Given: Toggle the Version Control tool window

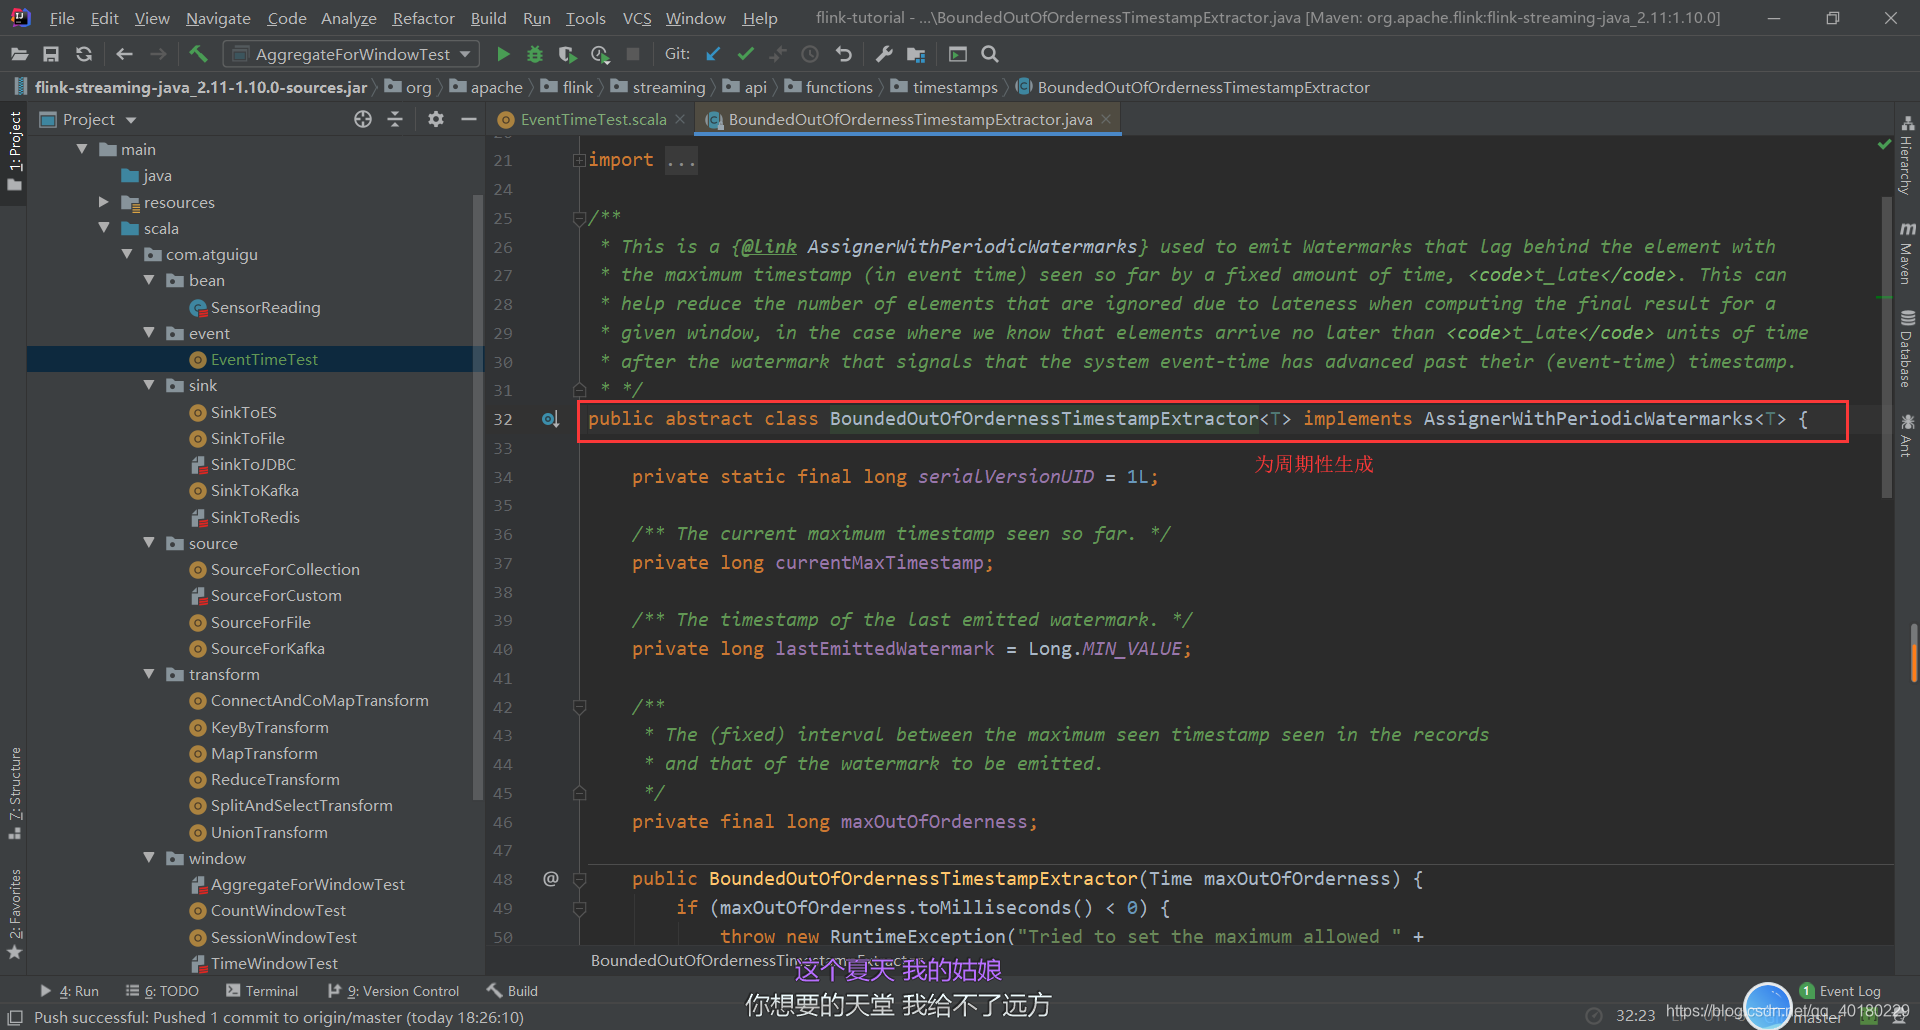Looking at the screenshot, I should pos(394,991).
